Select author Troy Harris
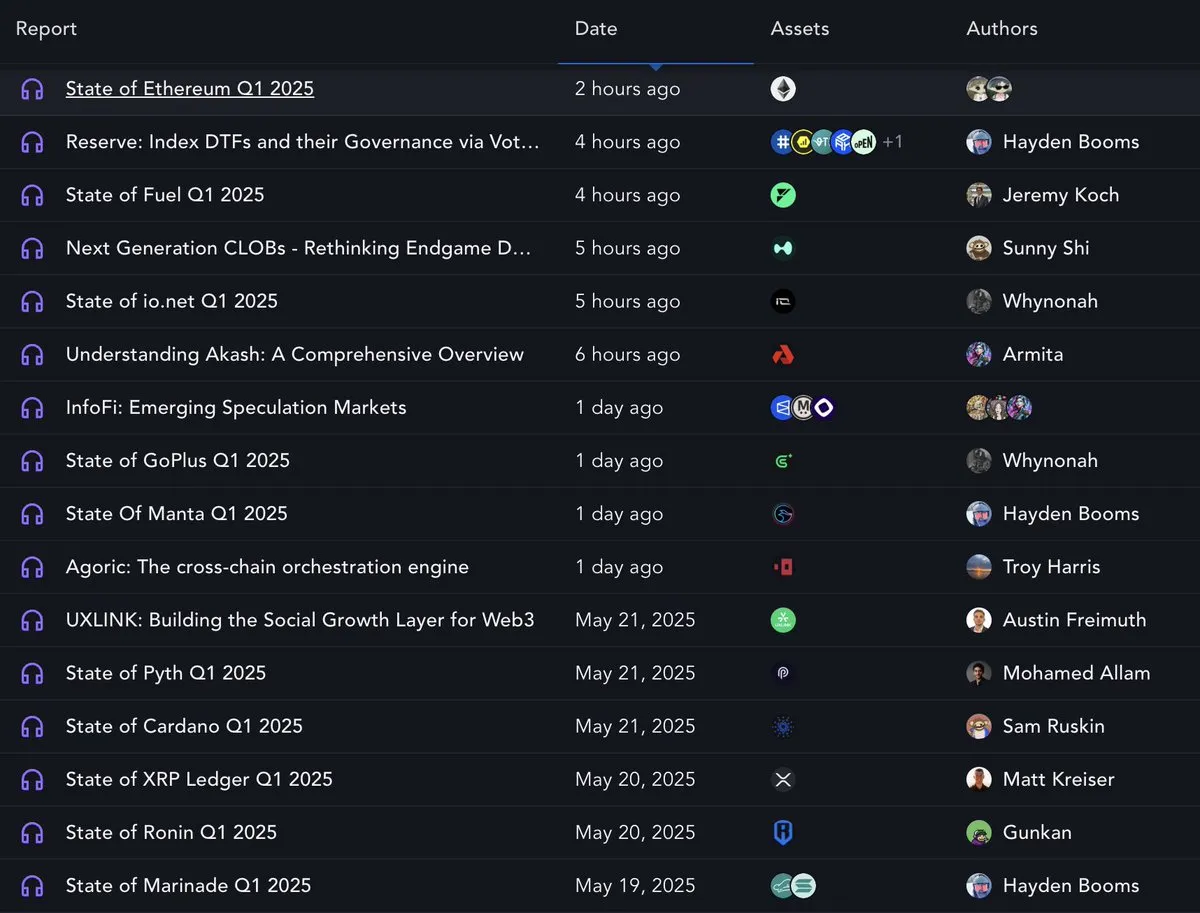Image resolution: width=1200 pixels, height=913 pixels. 1051,567
